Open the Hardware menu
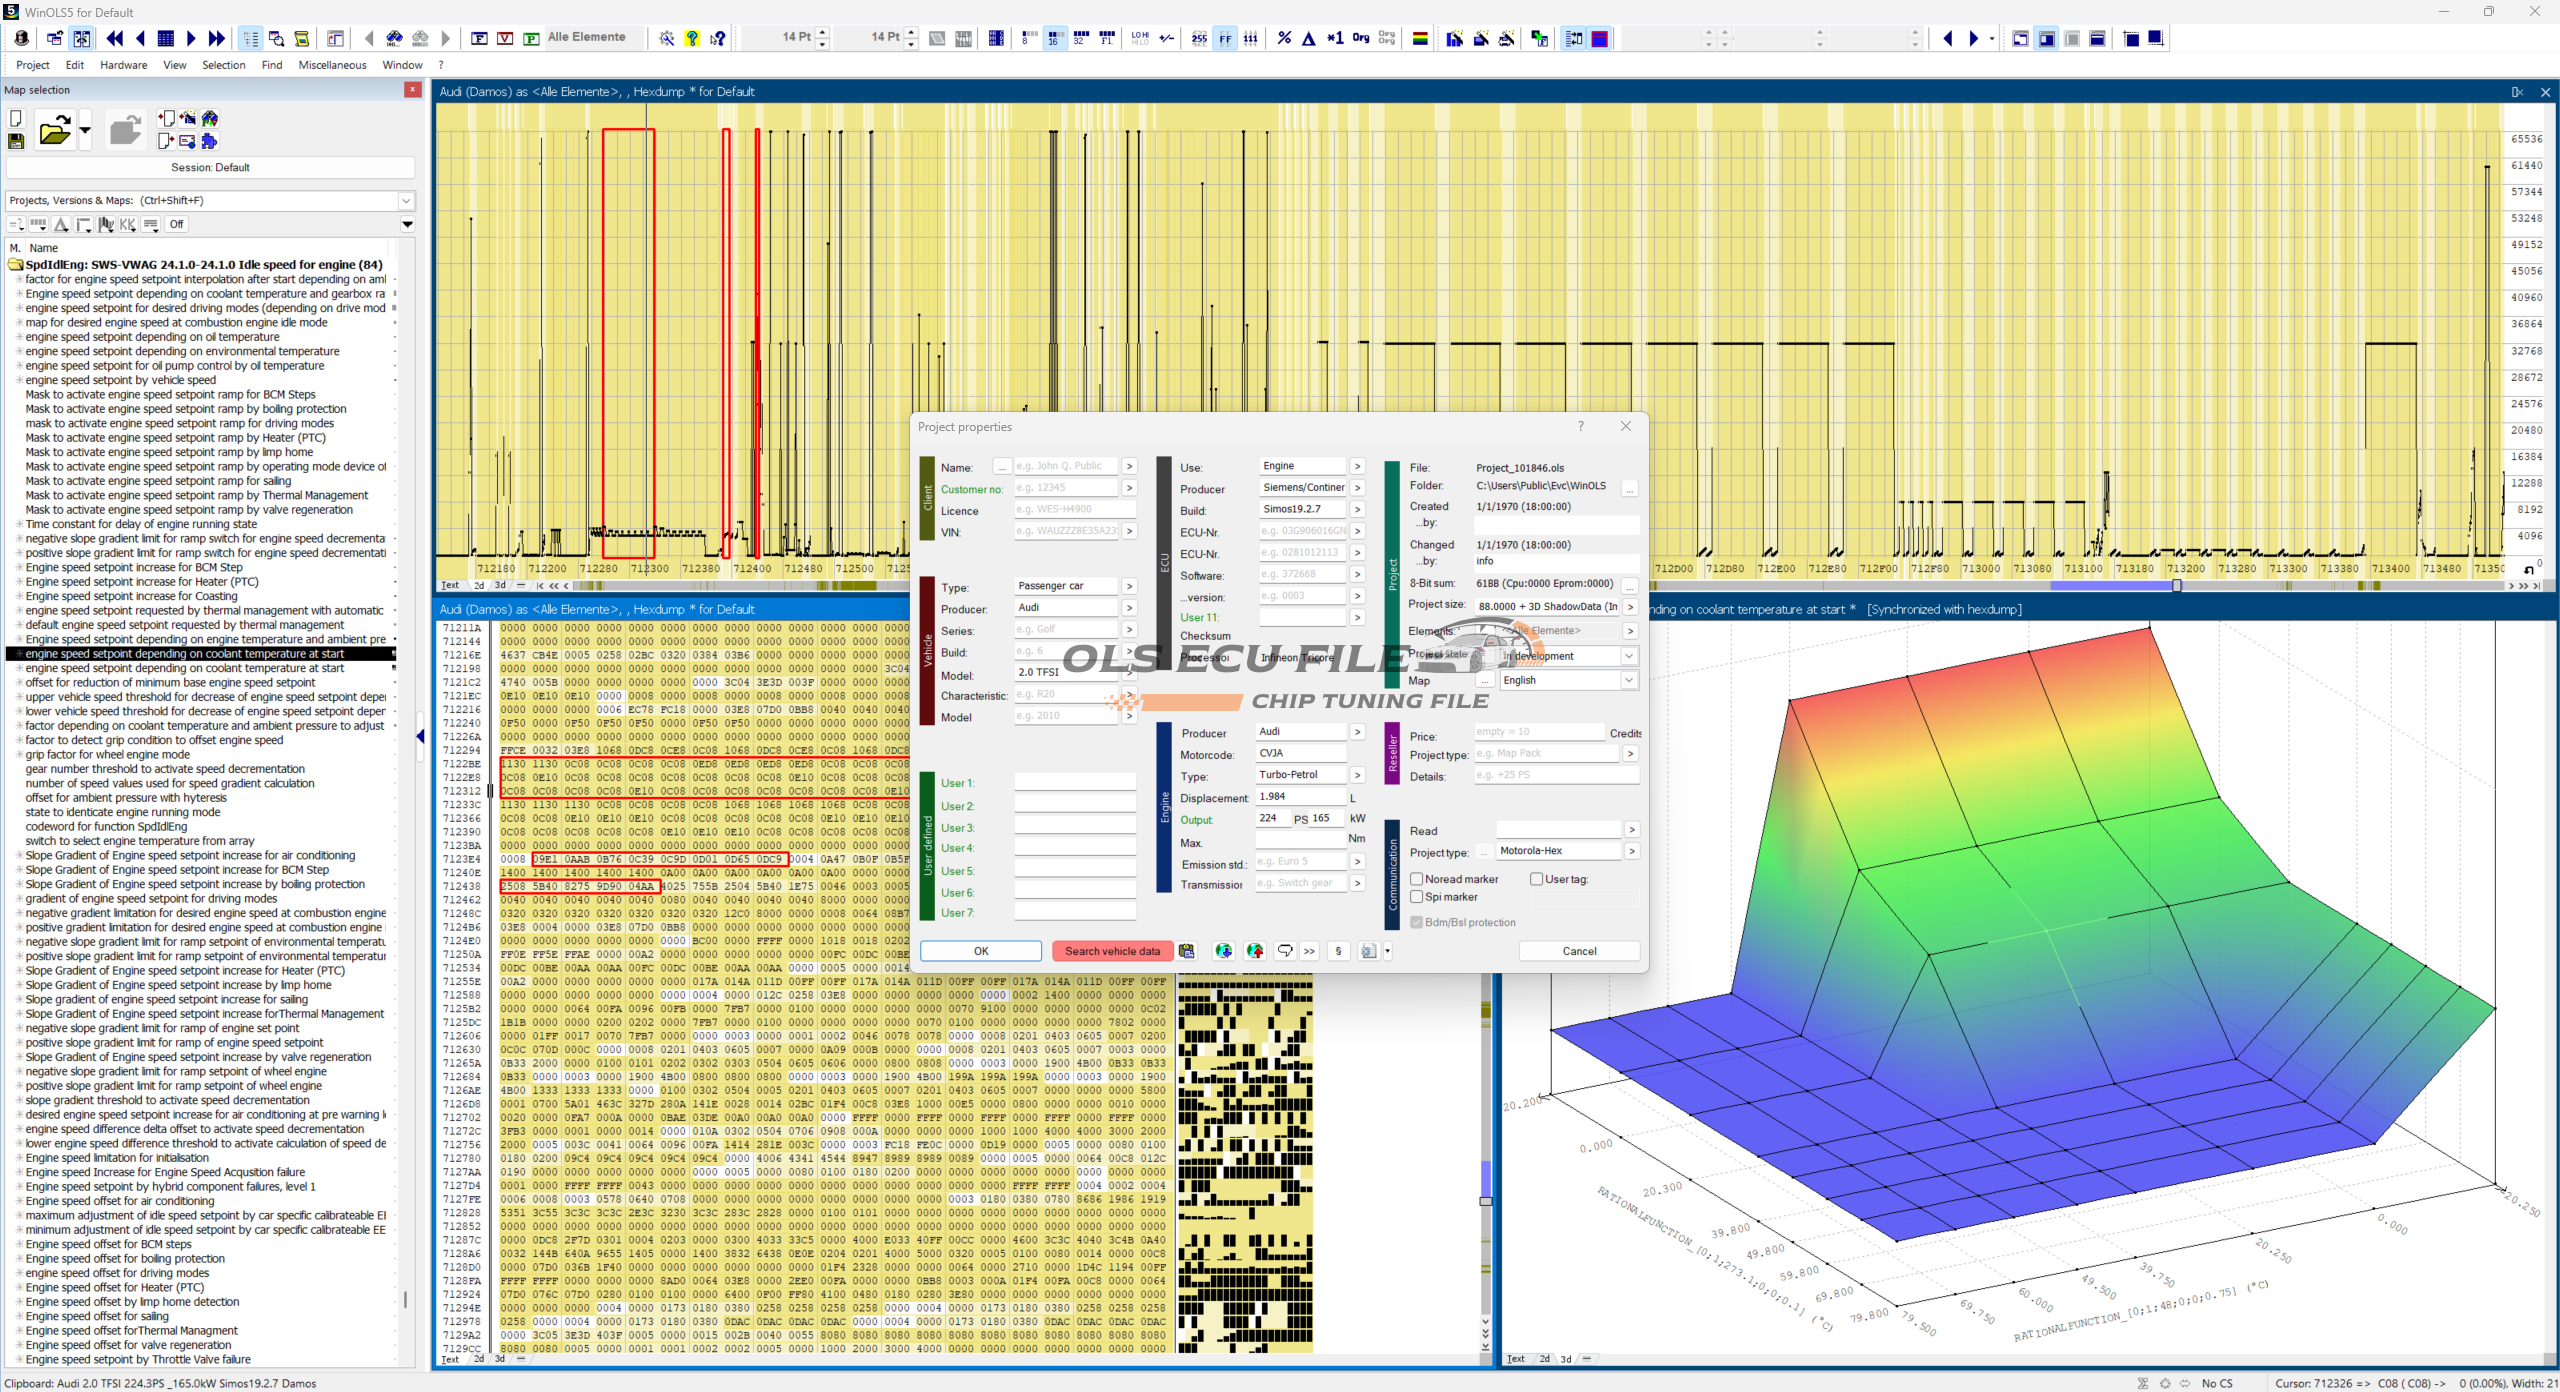This screenshot has width=2560, height=1392. 123,65
